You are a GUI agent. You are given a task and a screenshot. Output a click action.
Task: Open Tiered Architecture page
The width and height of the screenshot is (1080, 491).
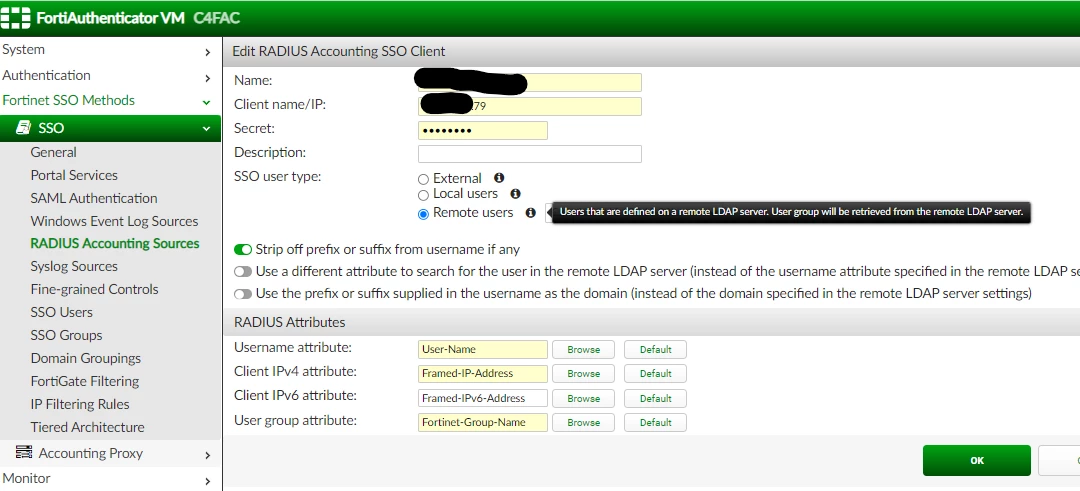(x=87, y=427)
